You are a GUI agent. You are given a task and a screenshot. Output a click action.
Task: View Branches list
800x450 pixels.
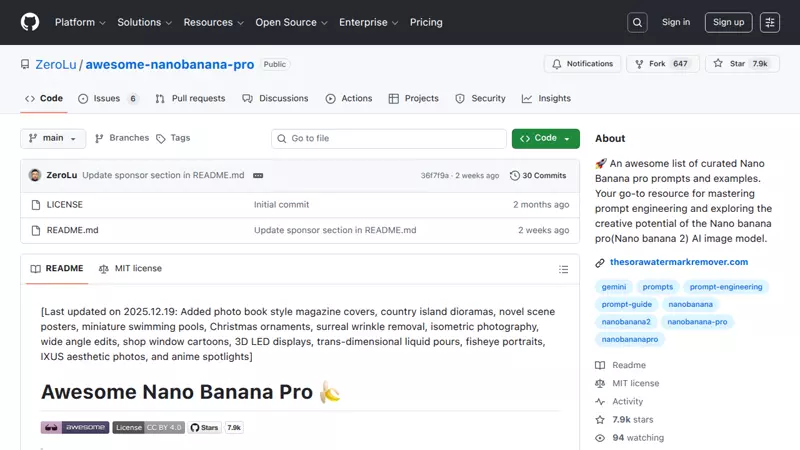[x=122, y=138]
